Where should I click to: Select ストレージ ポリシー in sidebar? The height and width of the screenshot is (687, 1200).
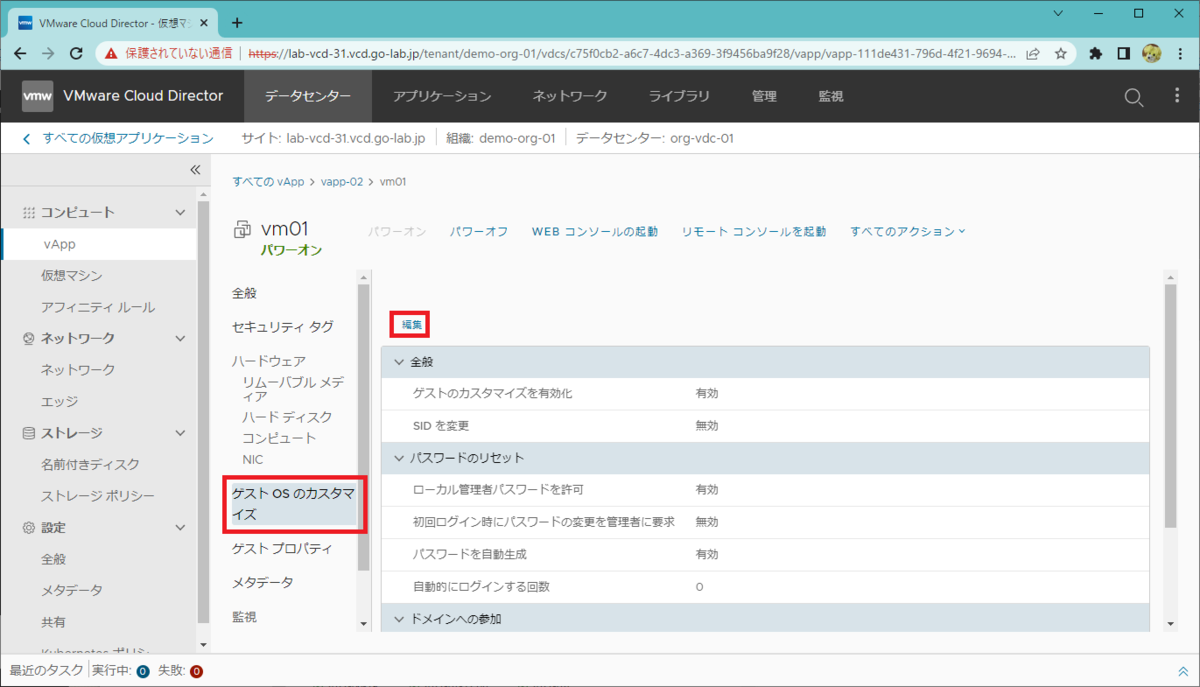[97, 496]
